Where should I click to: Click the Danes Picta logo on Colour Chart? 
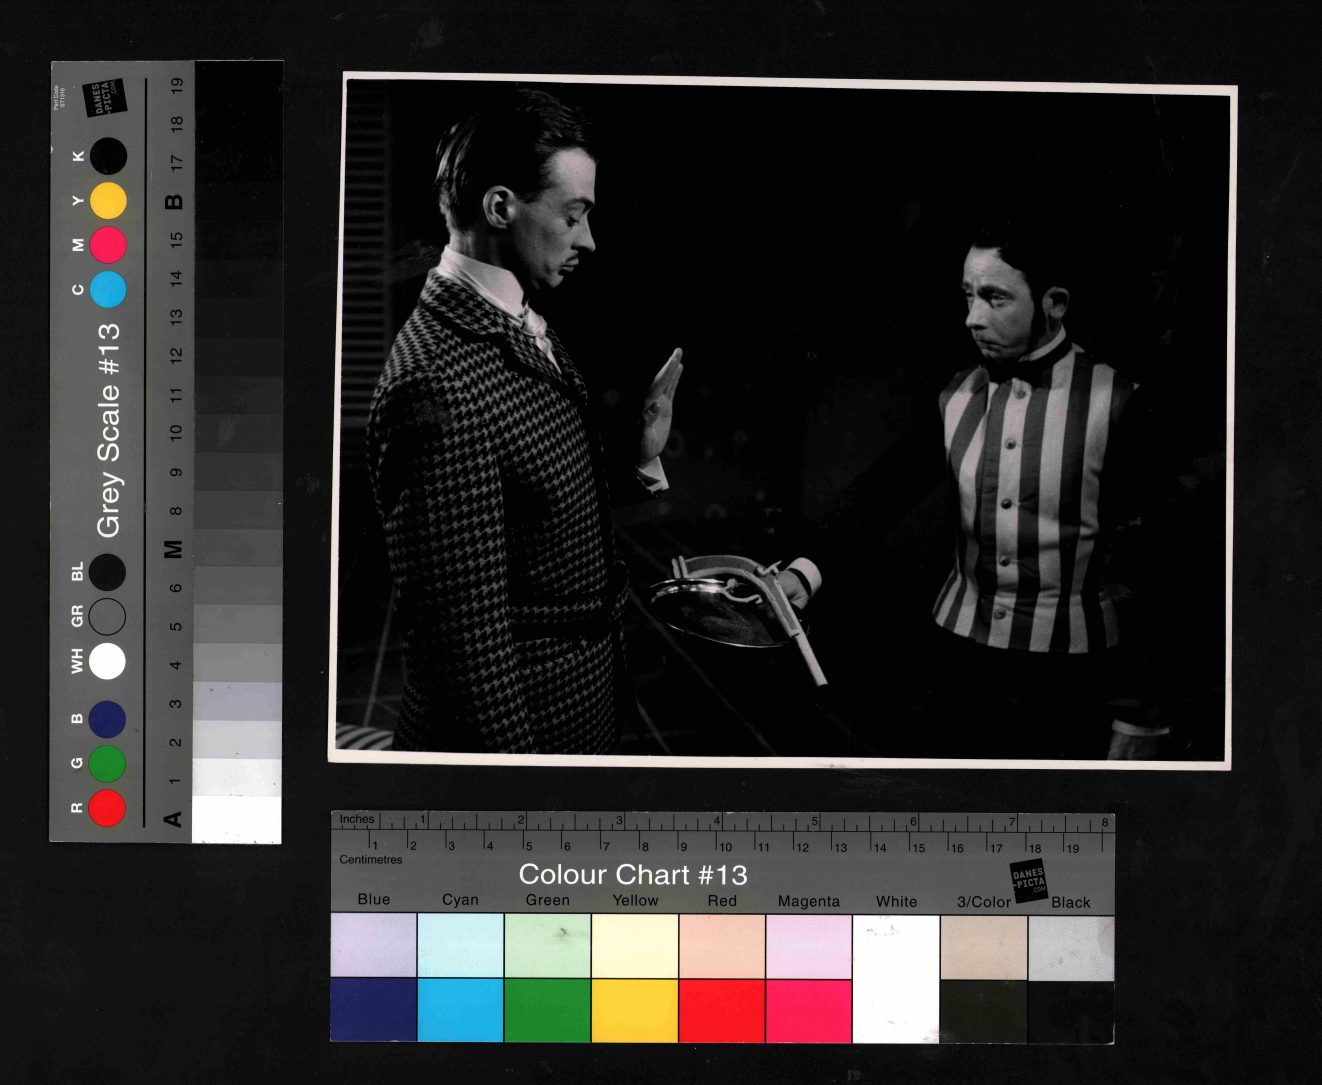pyautogui.click(x=1028, y=880)
